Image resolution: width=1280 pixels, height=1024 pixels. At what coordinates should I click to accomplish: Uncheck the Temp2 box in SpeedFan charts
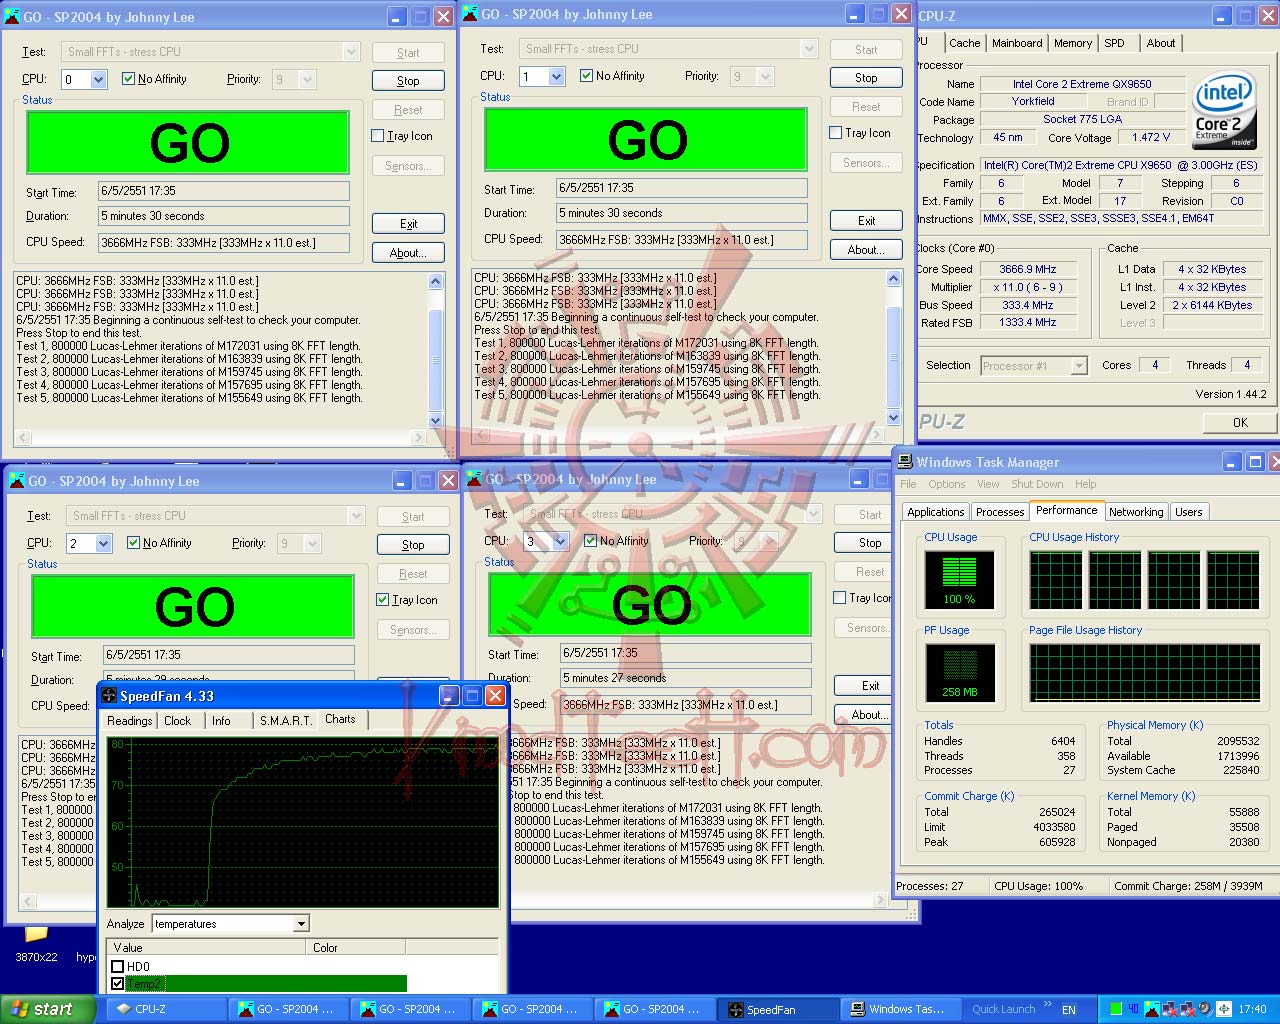118,984
